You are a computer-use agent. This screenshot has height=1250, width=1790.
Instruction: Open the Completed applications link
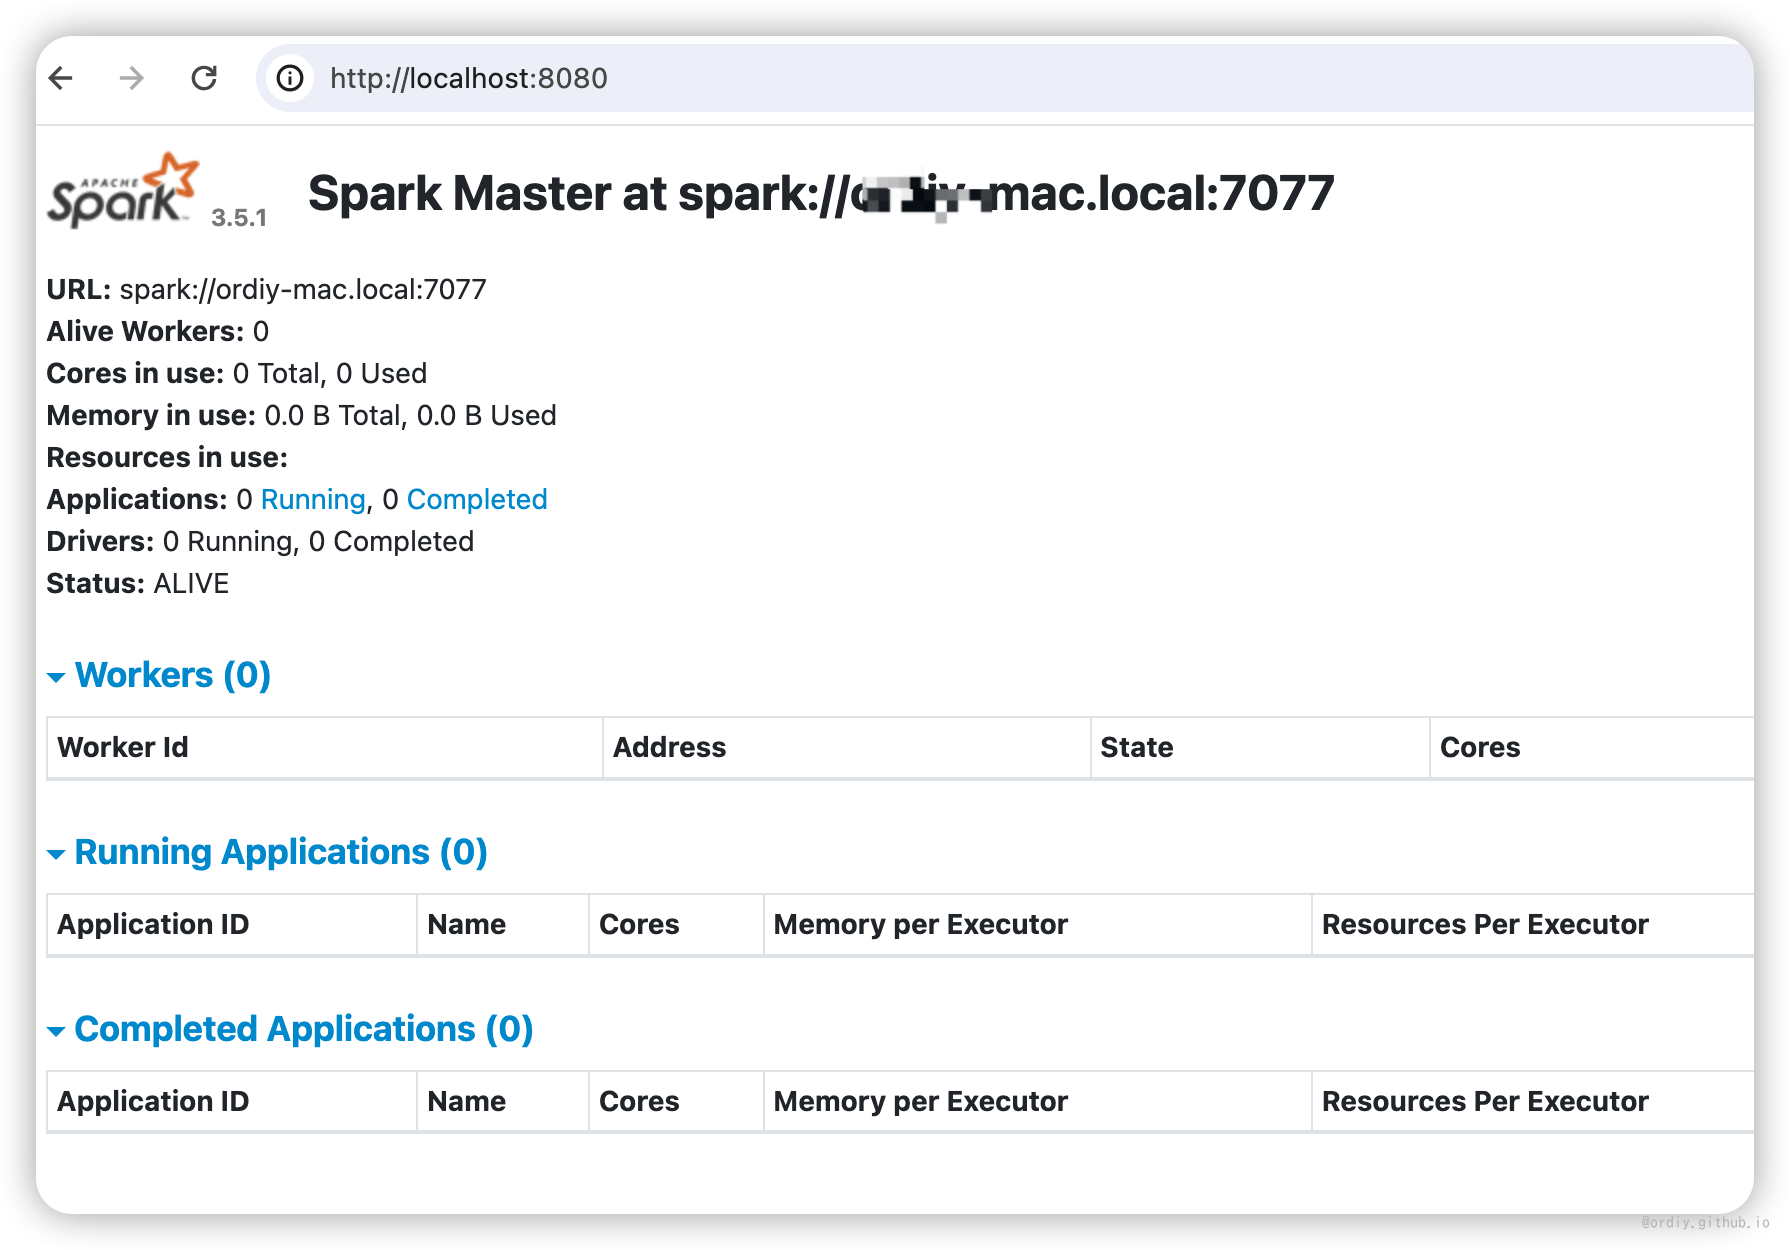pos(477,499)
